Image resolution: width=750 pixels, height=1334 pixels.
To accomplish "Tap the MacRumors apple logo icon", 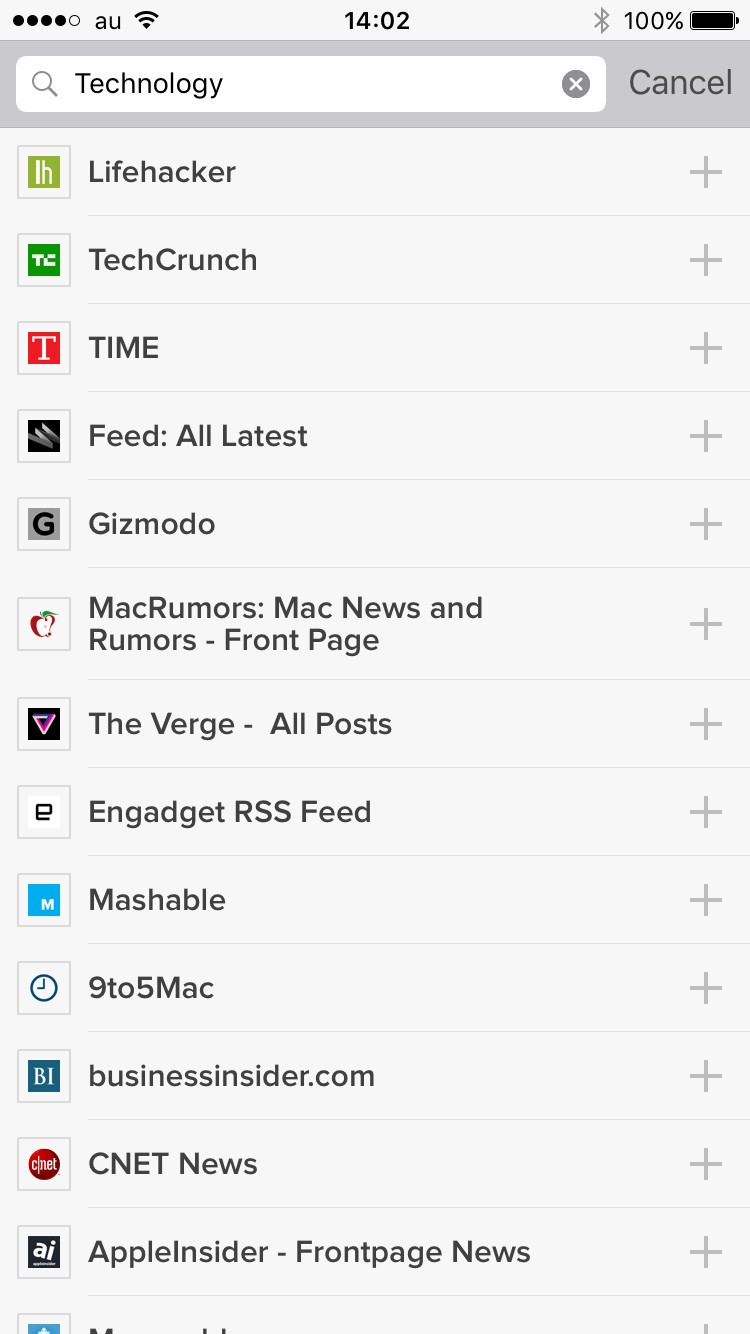I will (44, 624).
